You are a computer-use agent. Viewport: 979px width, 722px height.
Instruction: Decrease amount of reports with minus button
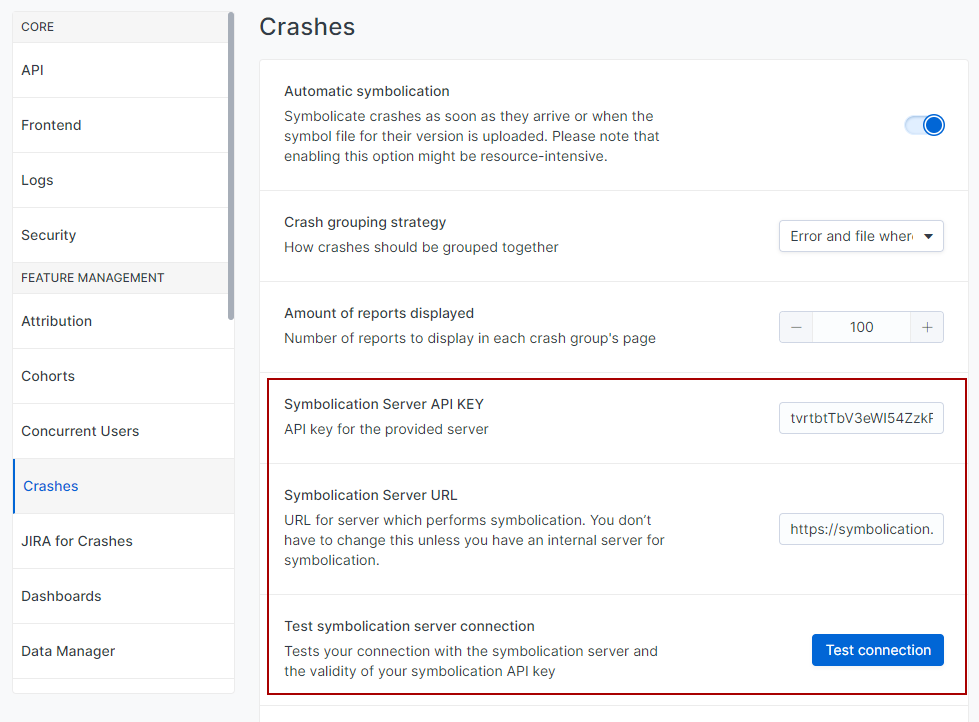point(796,327)
